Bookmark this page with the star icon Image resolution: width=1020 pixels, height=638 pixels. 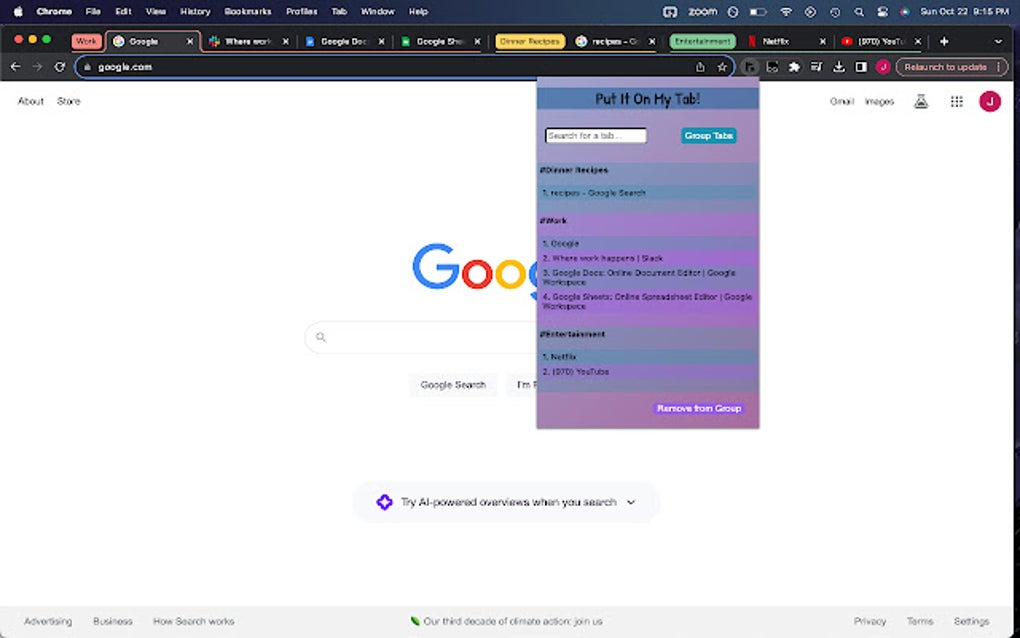[722, 67]
